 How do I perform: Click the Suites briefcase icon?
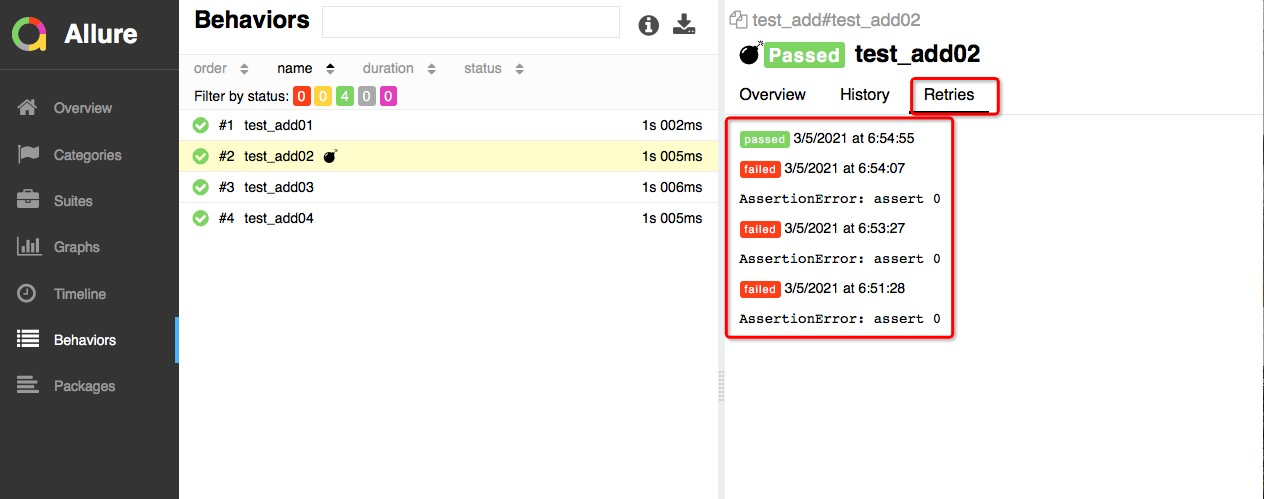28,200
